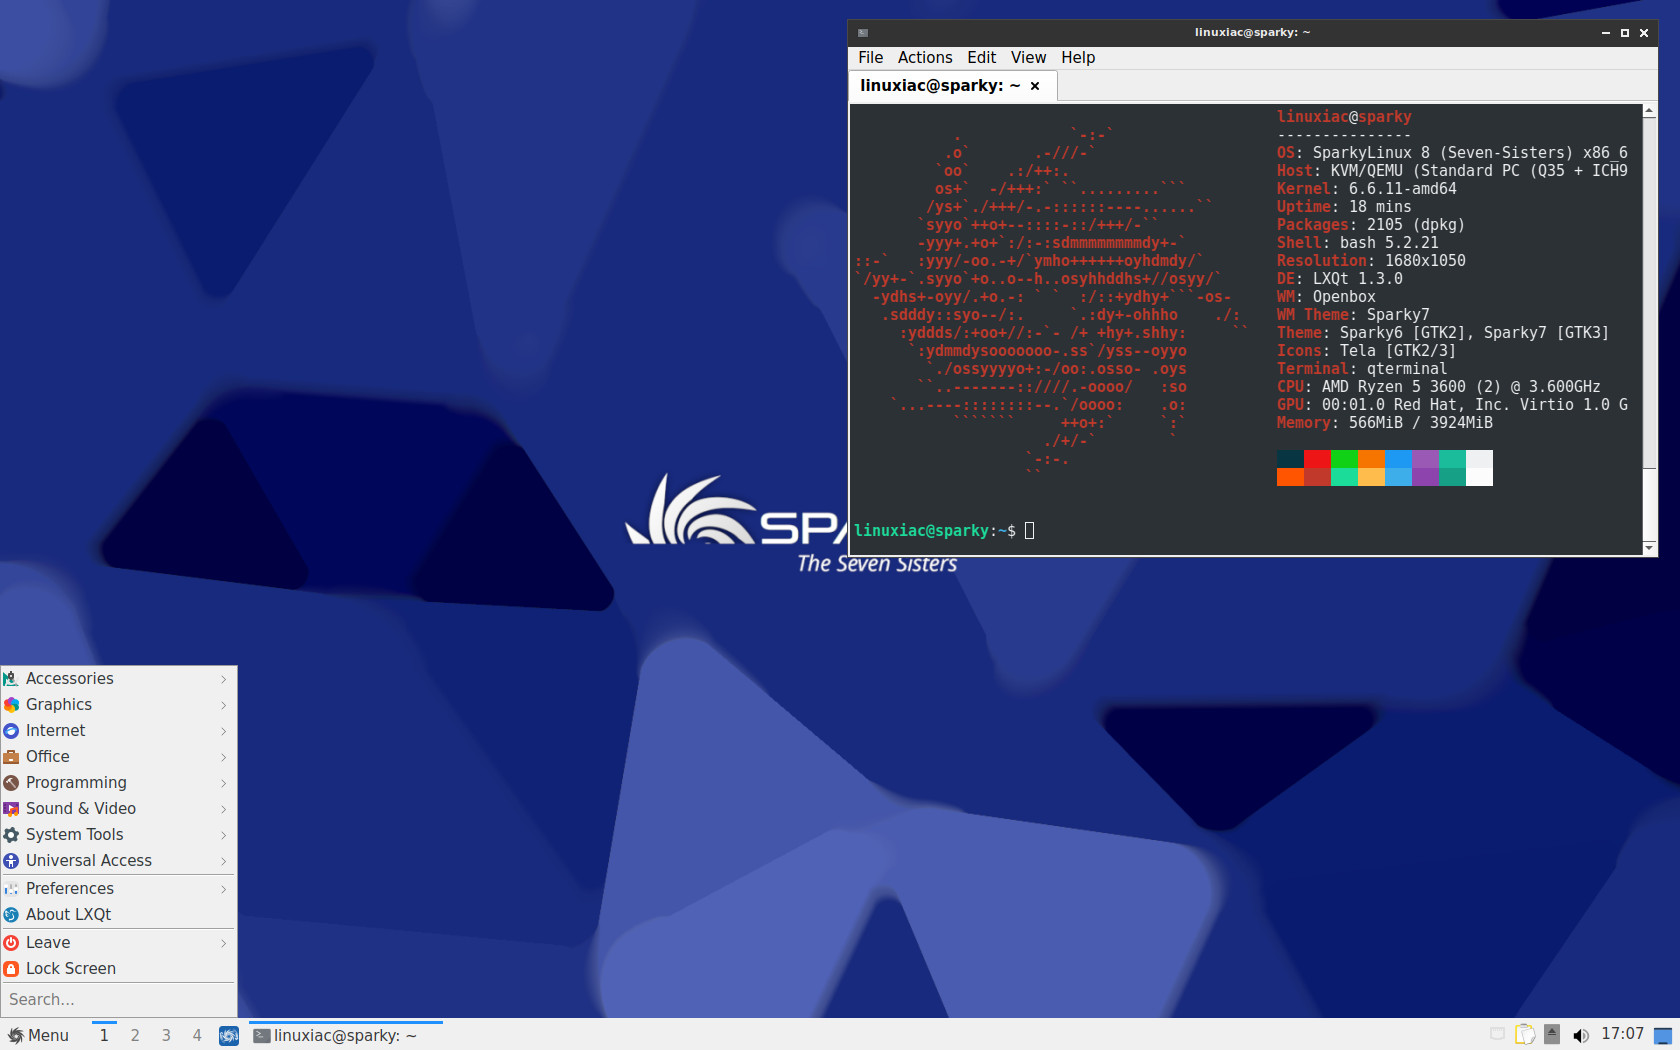
Task: Click the 'Resolution: 1680x1050' line
Action: pos(1371,261)
